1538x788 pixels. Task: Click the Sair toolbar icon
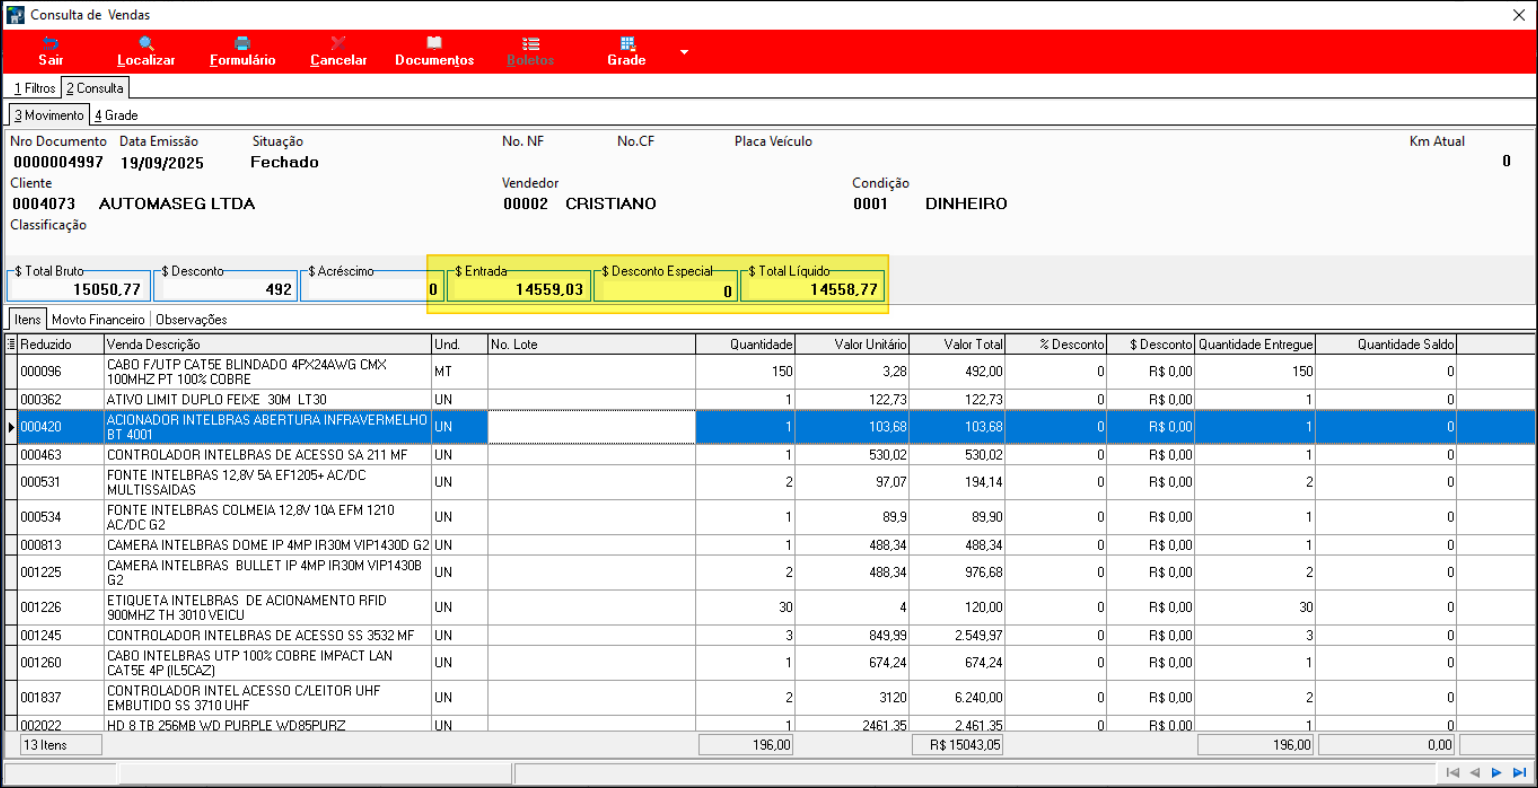click(x=50, y=44)
